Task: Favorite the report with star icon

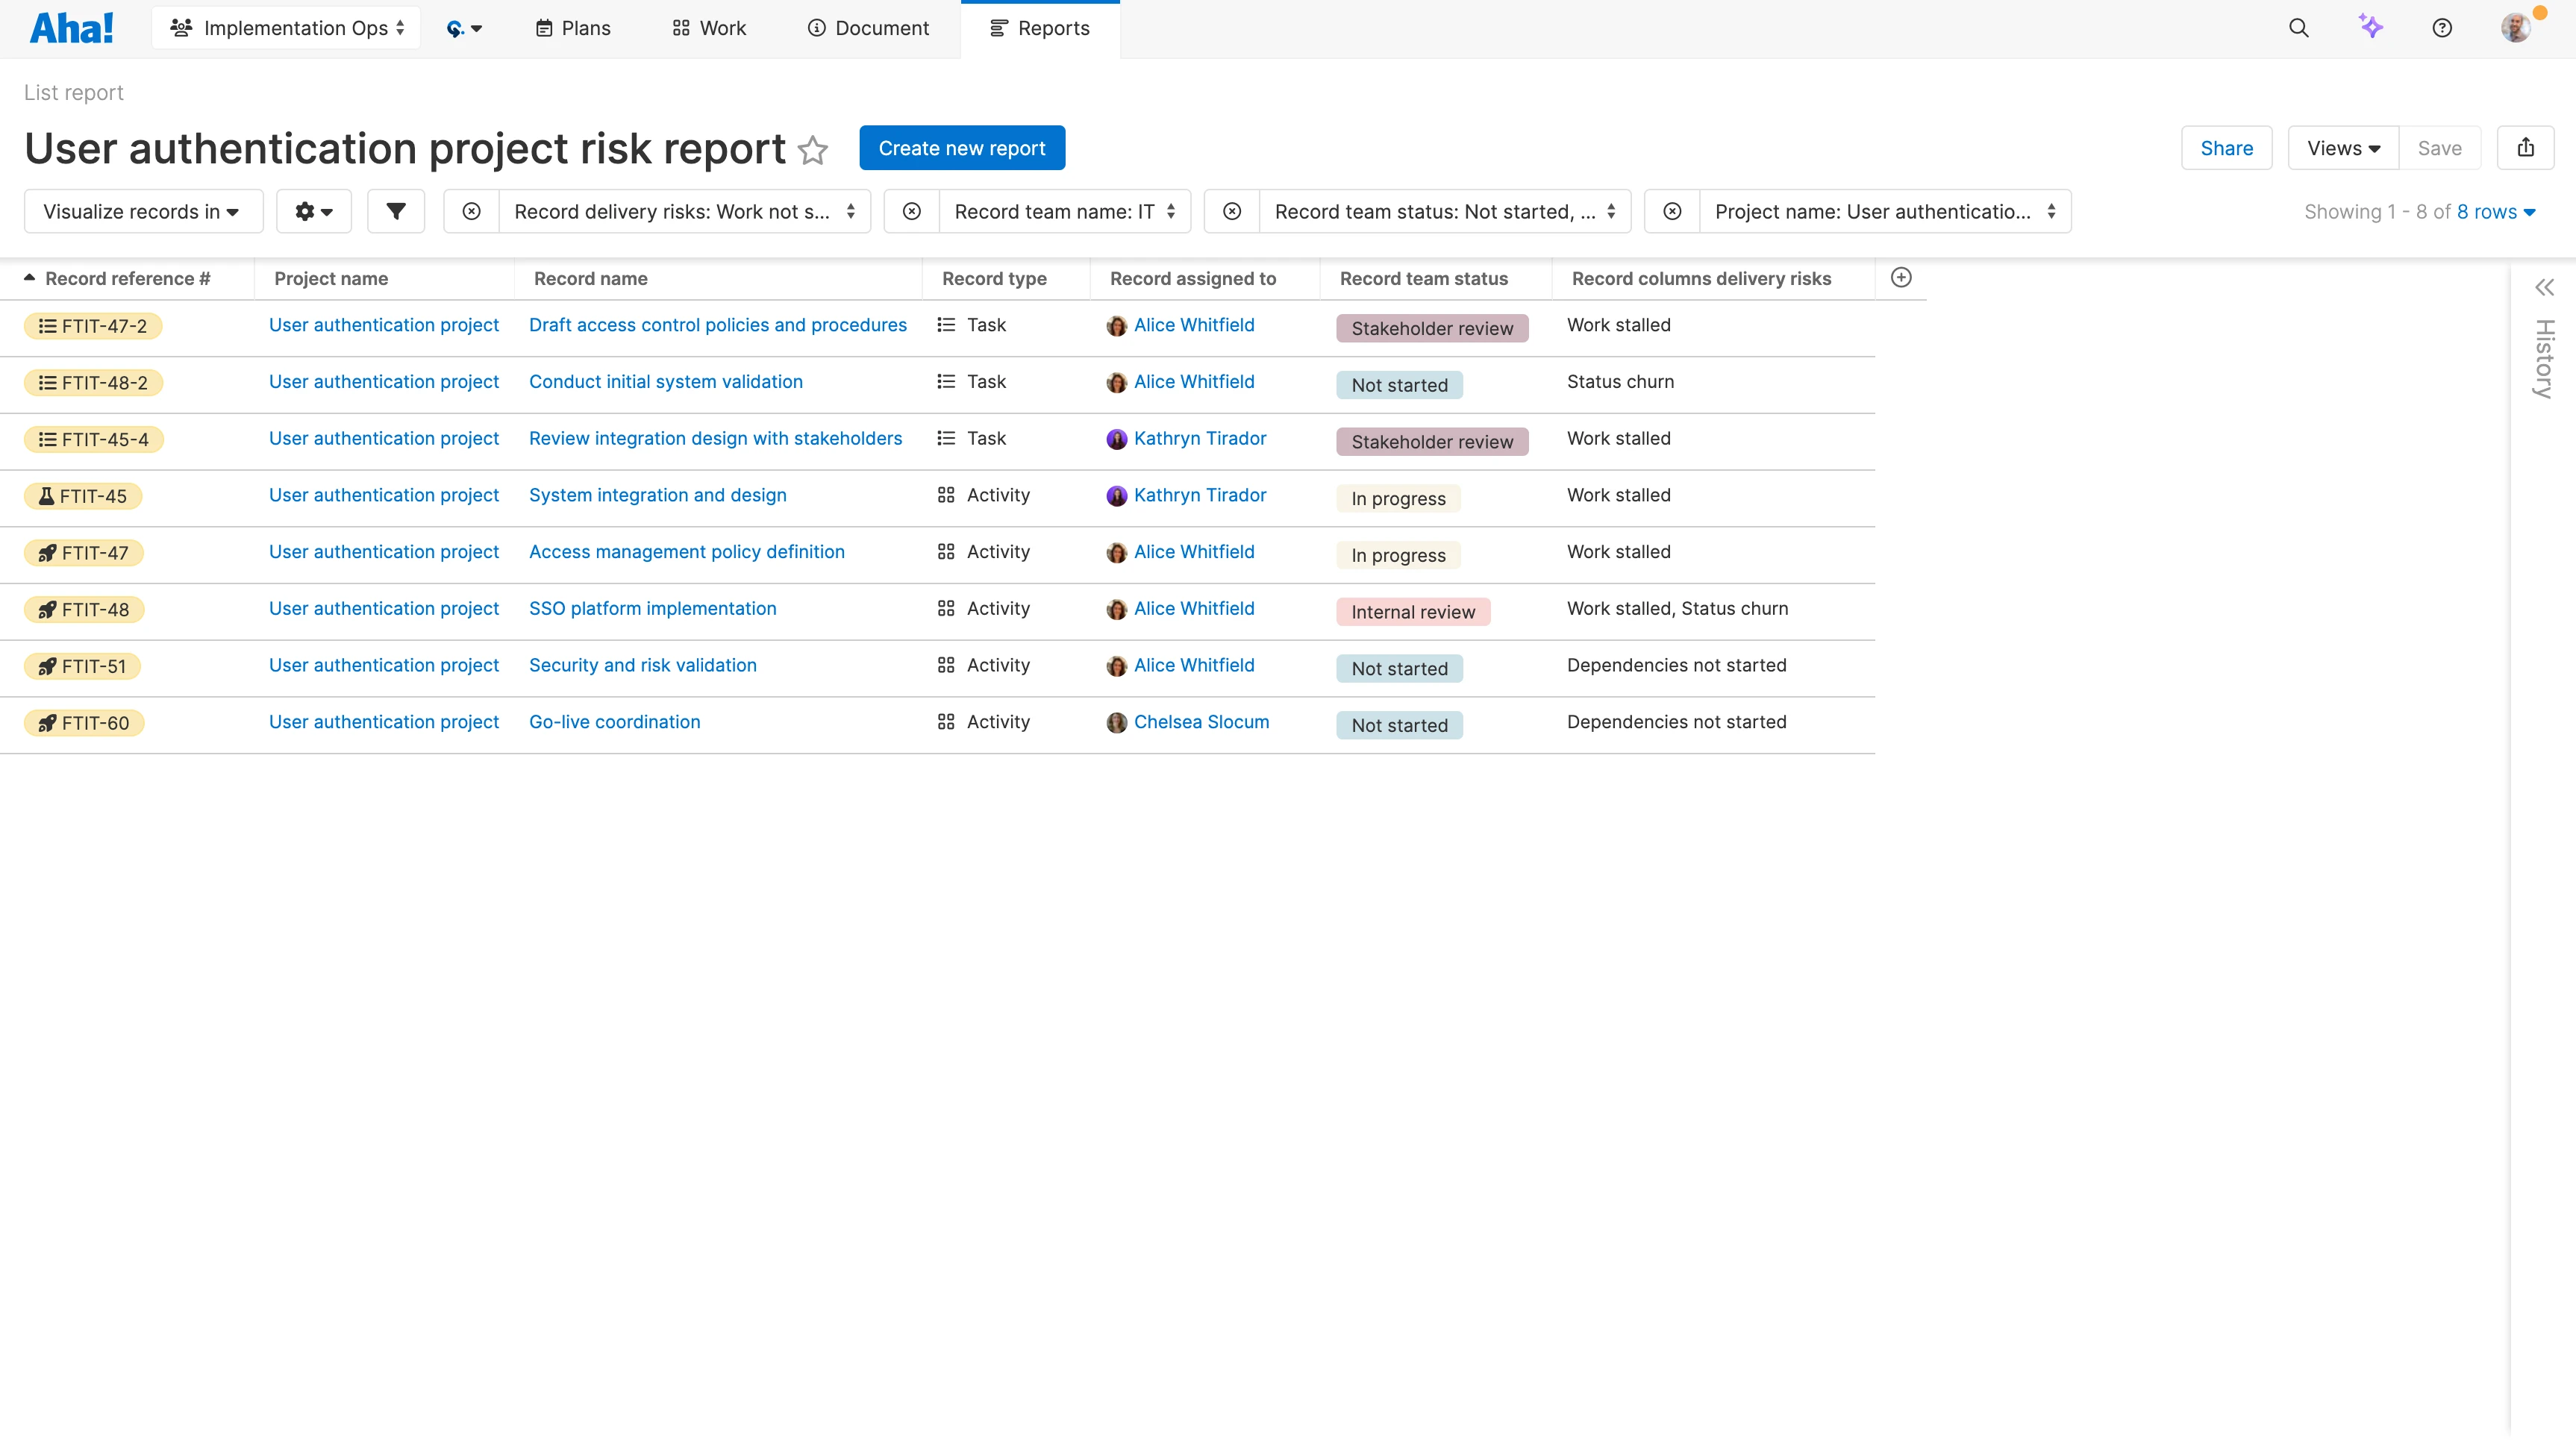Action: (x=813, y=150)
